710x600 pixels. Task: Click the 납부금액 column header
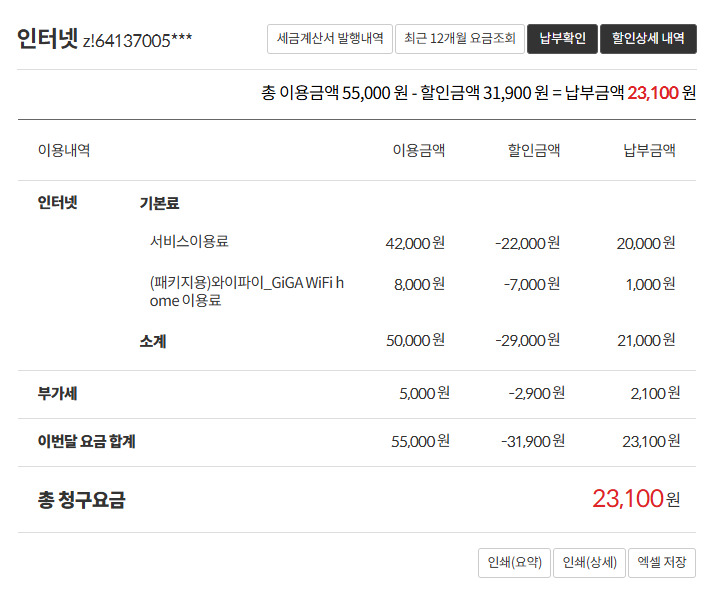pos(649,150)
